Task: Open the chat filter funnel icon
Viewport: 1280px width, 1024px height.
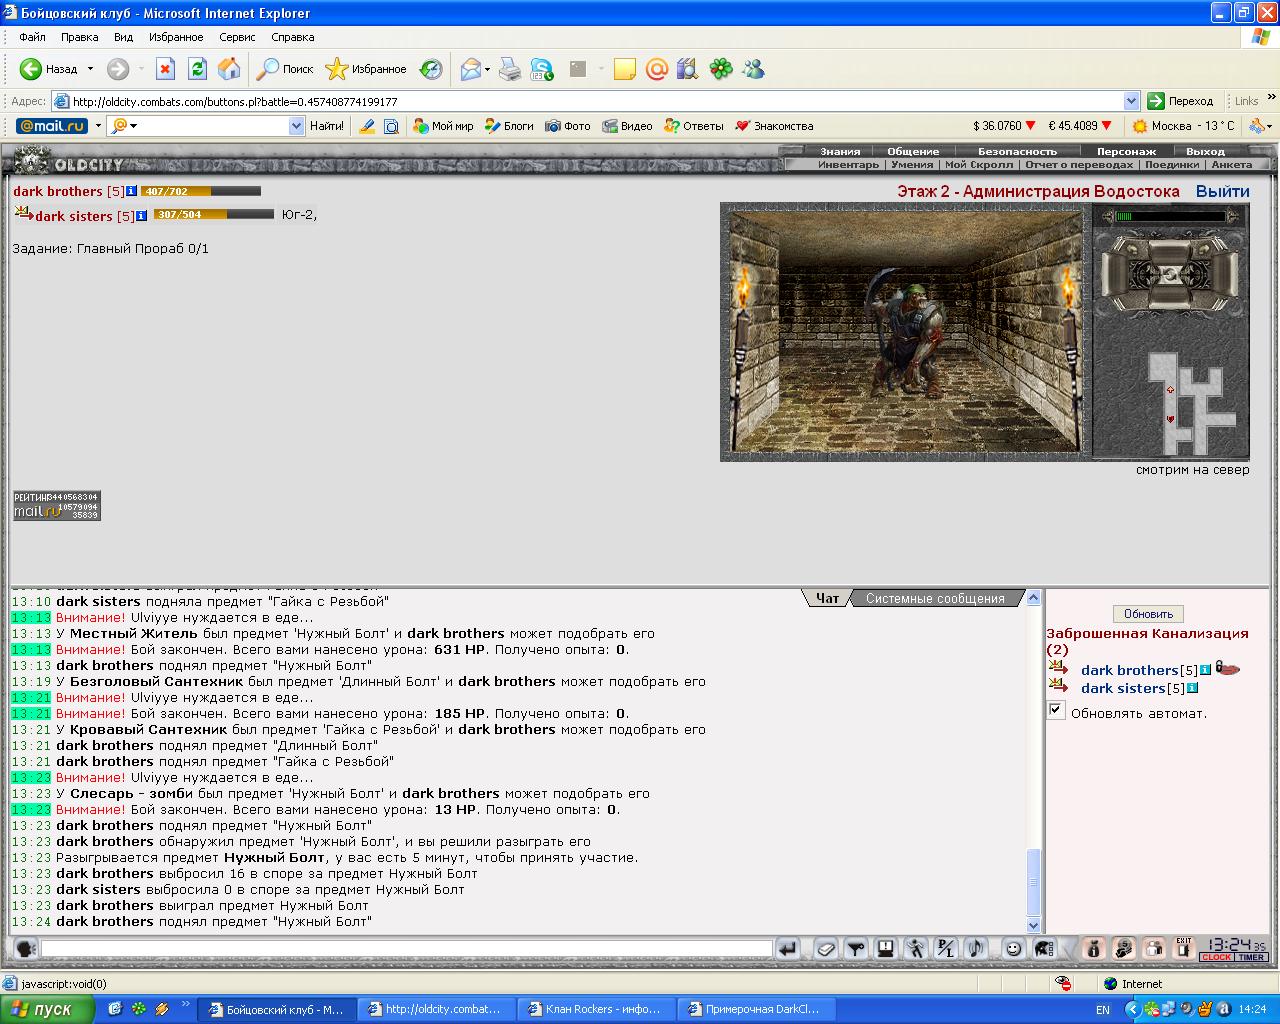Action: tap(856, 949)
